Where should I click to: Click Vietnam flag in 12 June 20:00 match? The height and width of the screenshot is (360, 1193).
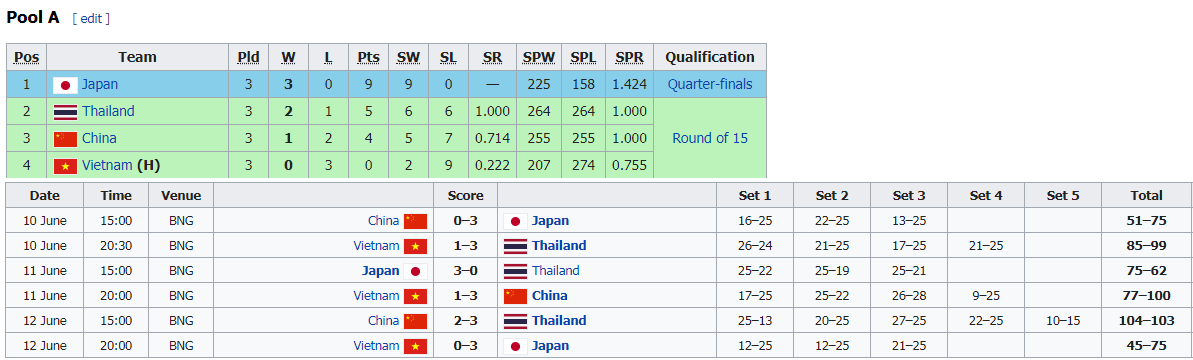(x=415, y=346)
